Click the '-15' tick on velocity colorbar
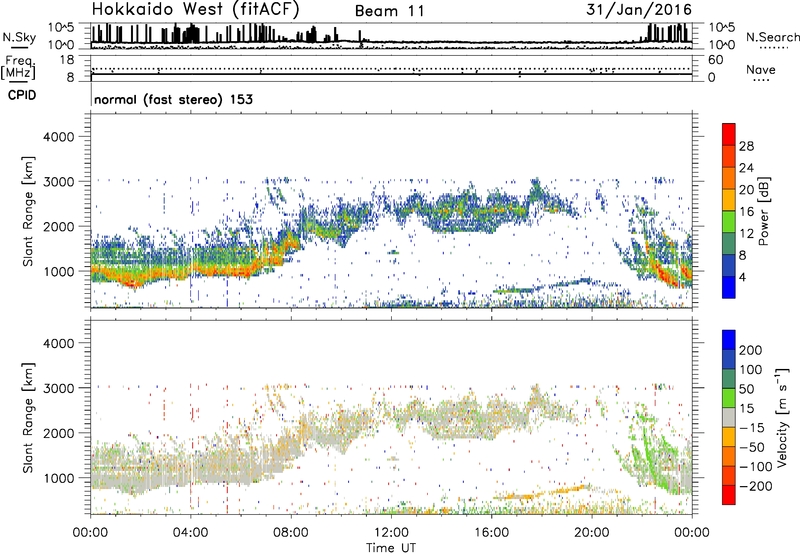 click(752, 427)
